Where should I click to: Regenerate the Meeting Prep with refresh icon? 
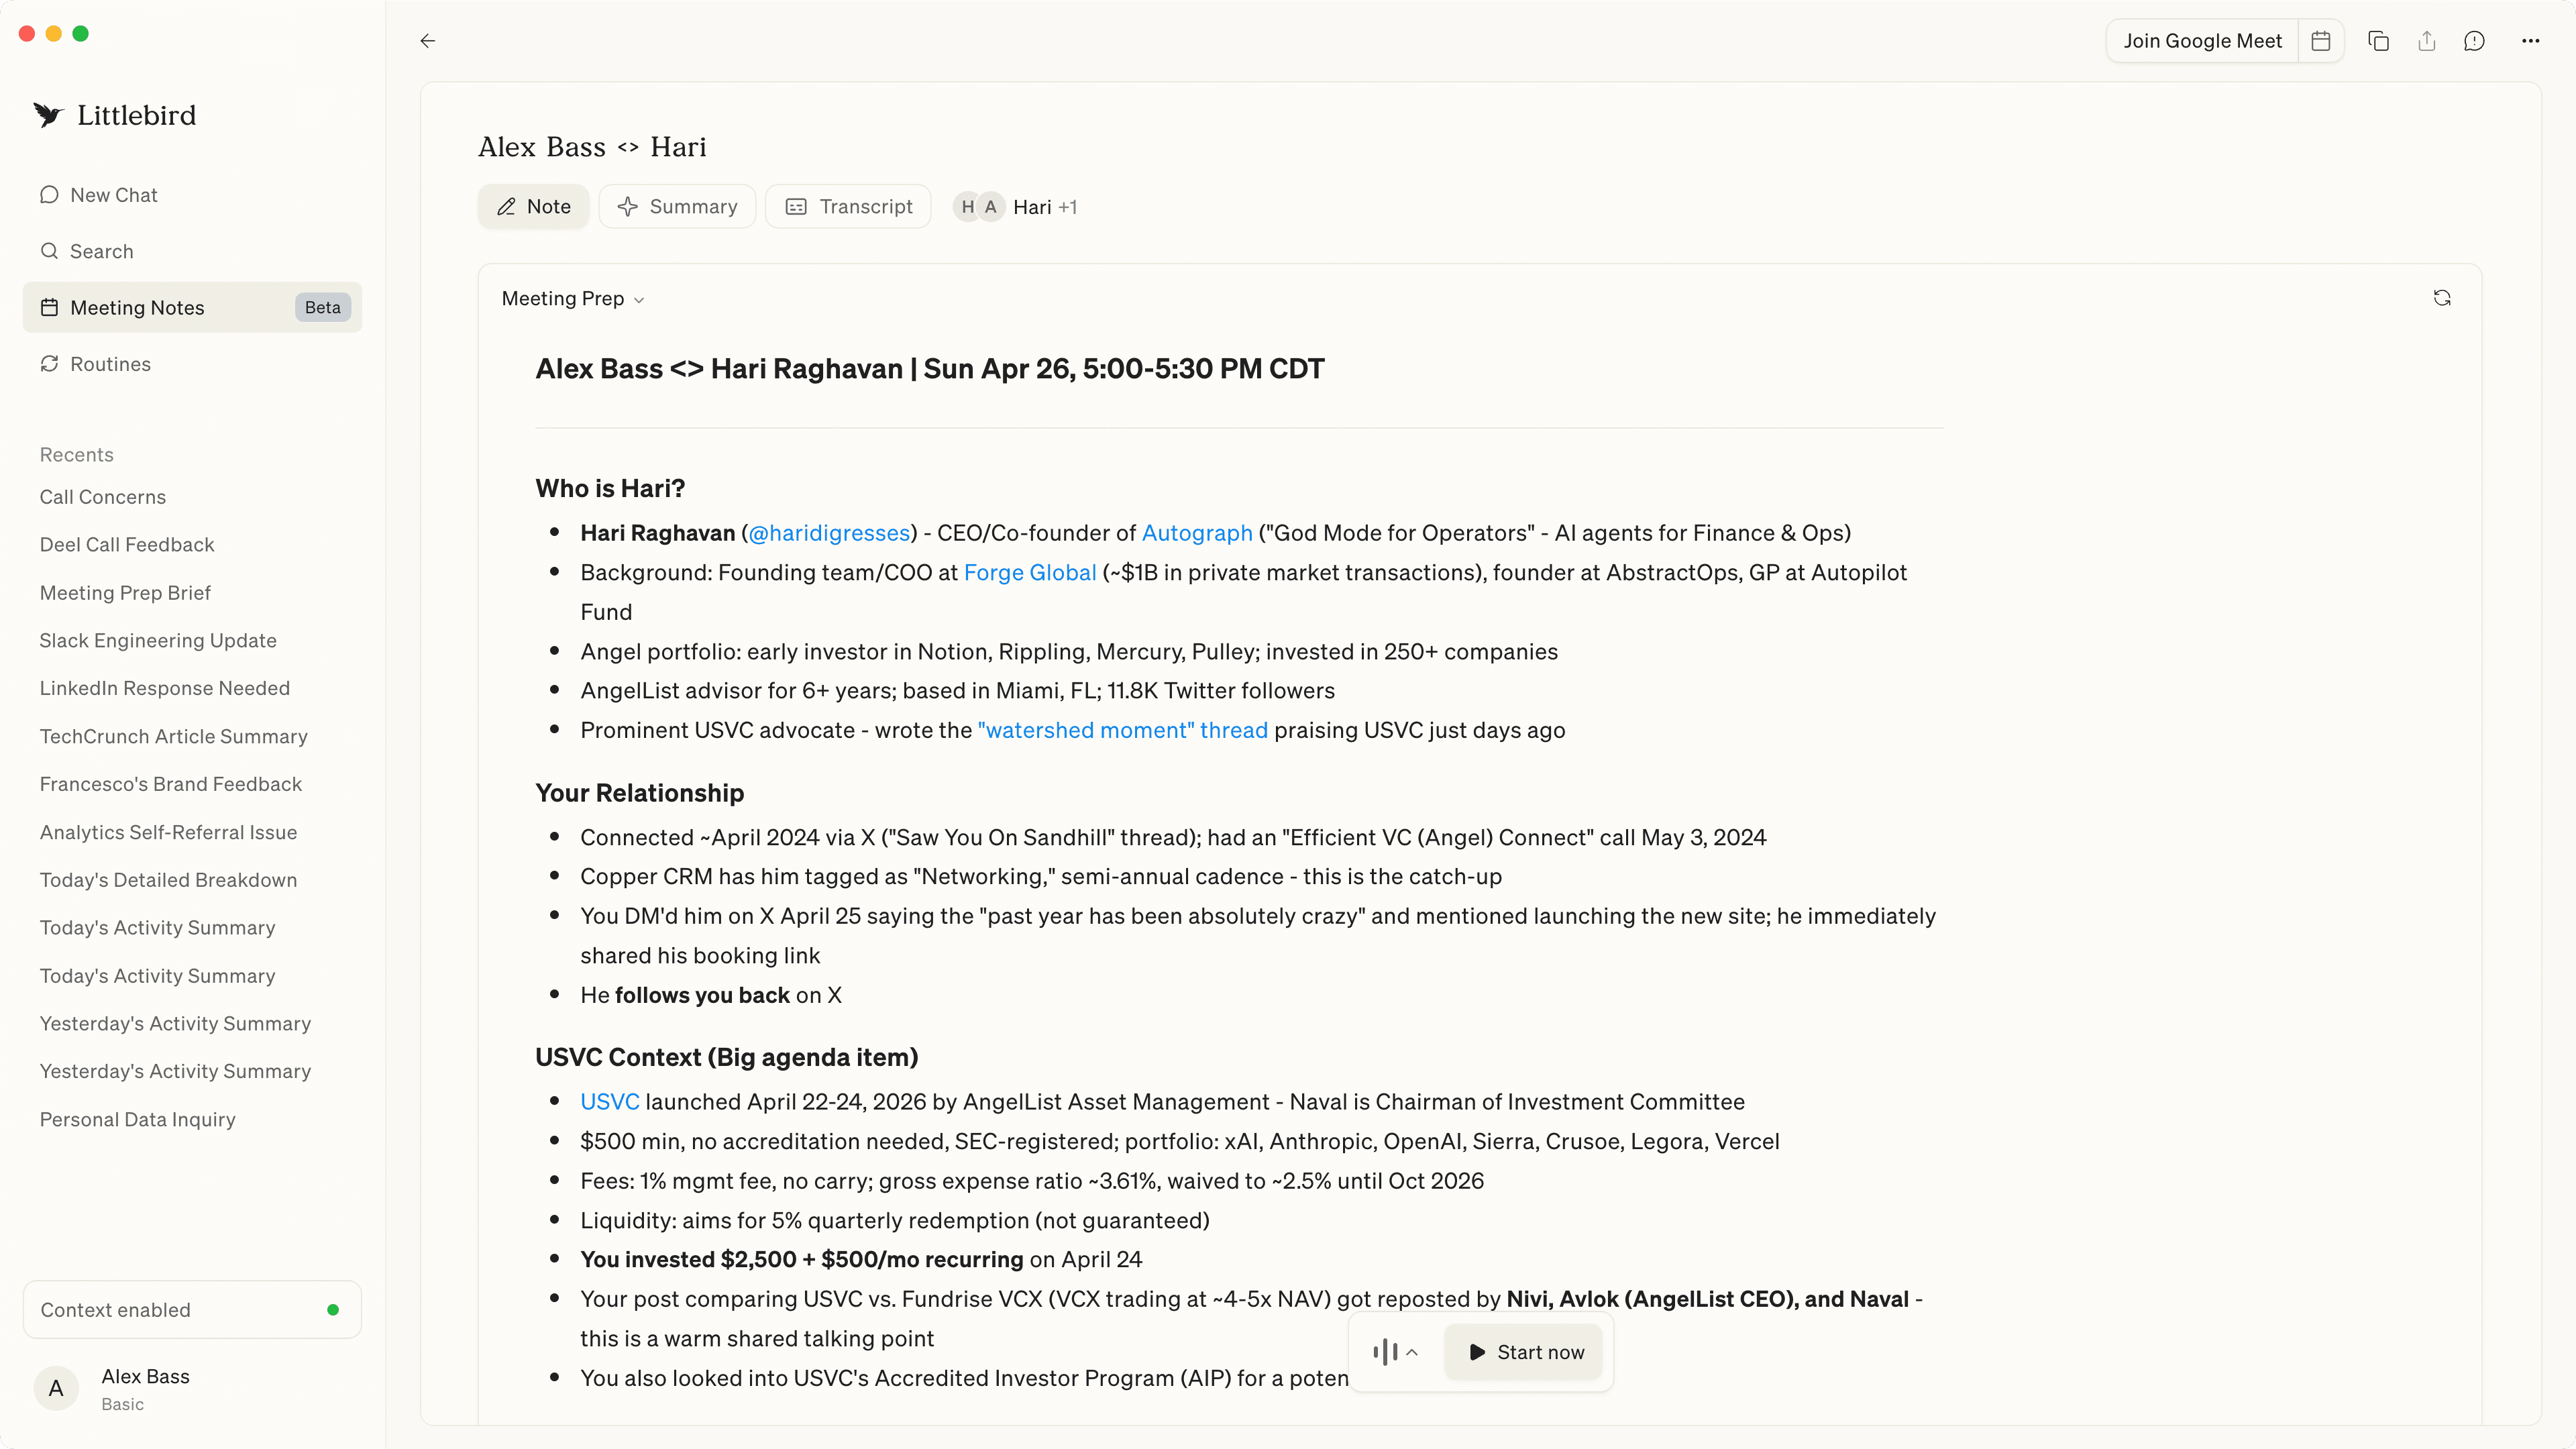(2442, 298)
